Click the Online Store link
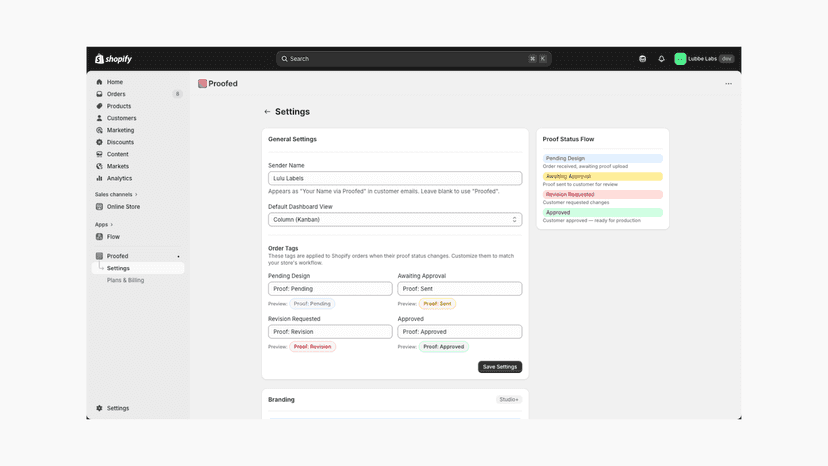The width and height of the screenshot is (828, 466). (x=124, y=207)
